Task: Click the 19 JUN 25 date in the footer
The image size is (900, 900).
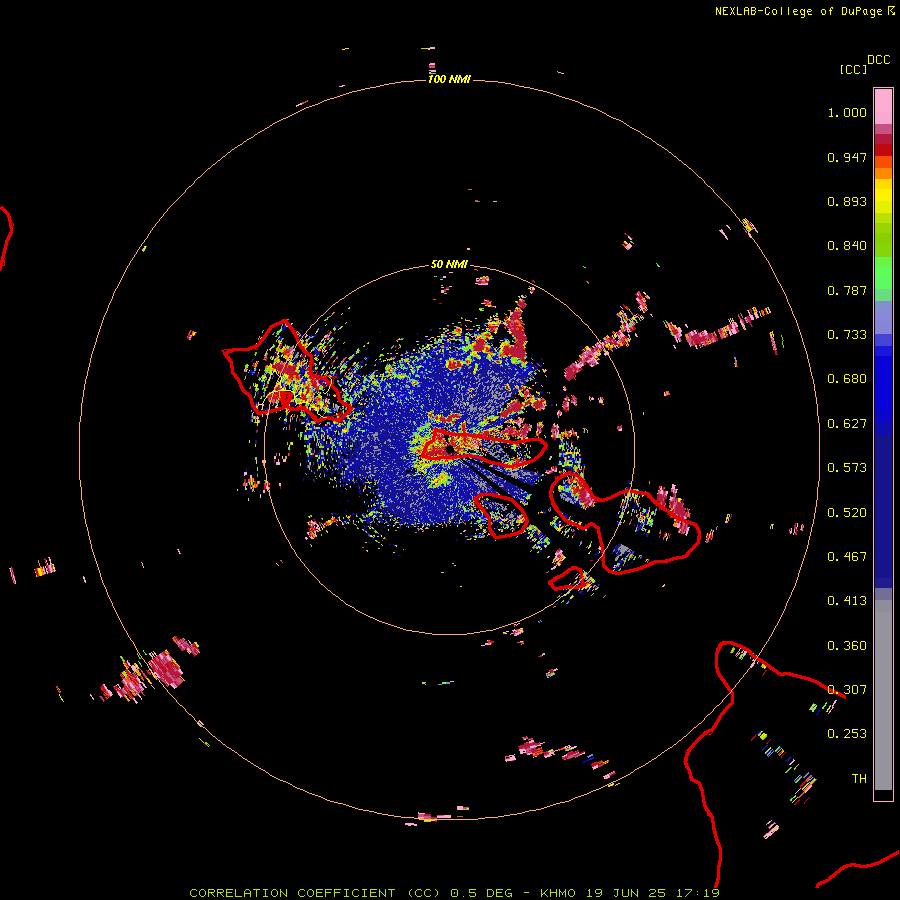Action: pyautogui.click(x=626, y=893)
